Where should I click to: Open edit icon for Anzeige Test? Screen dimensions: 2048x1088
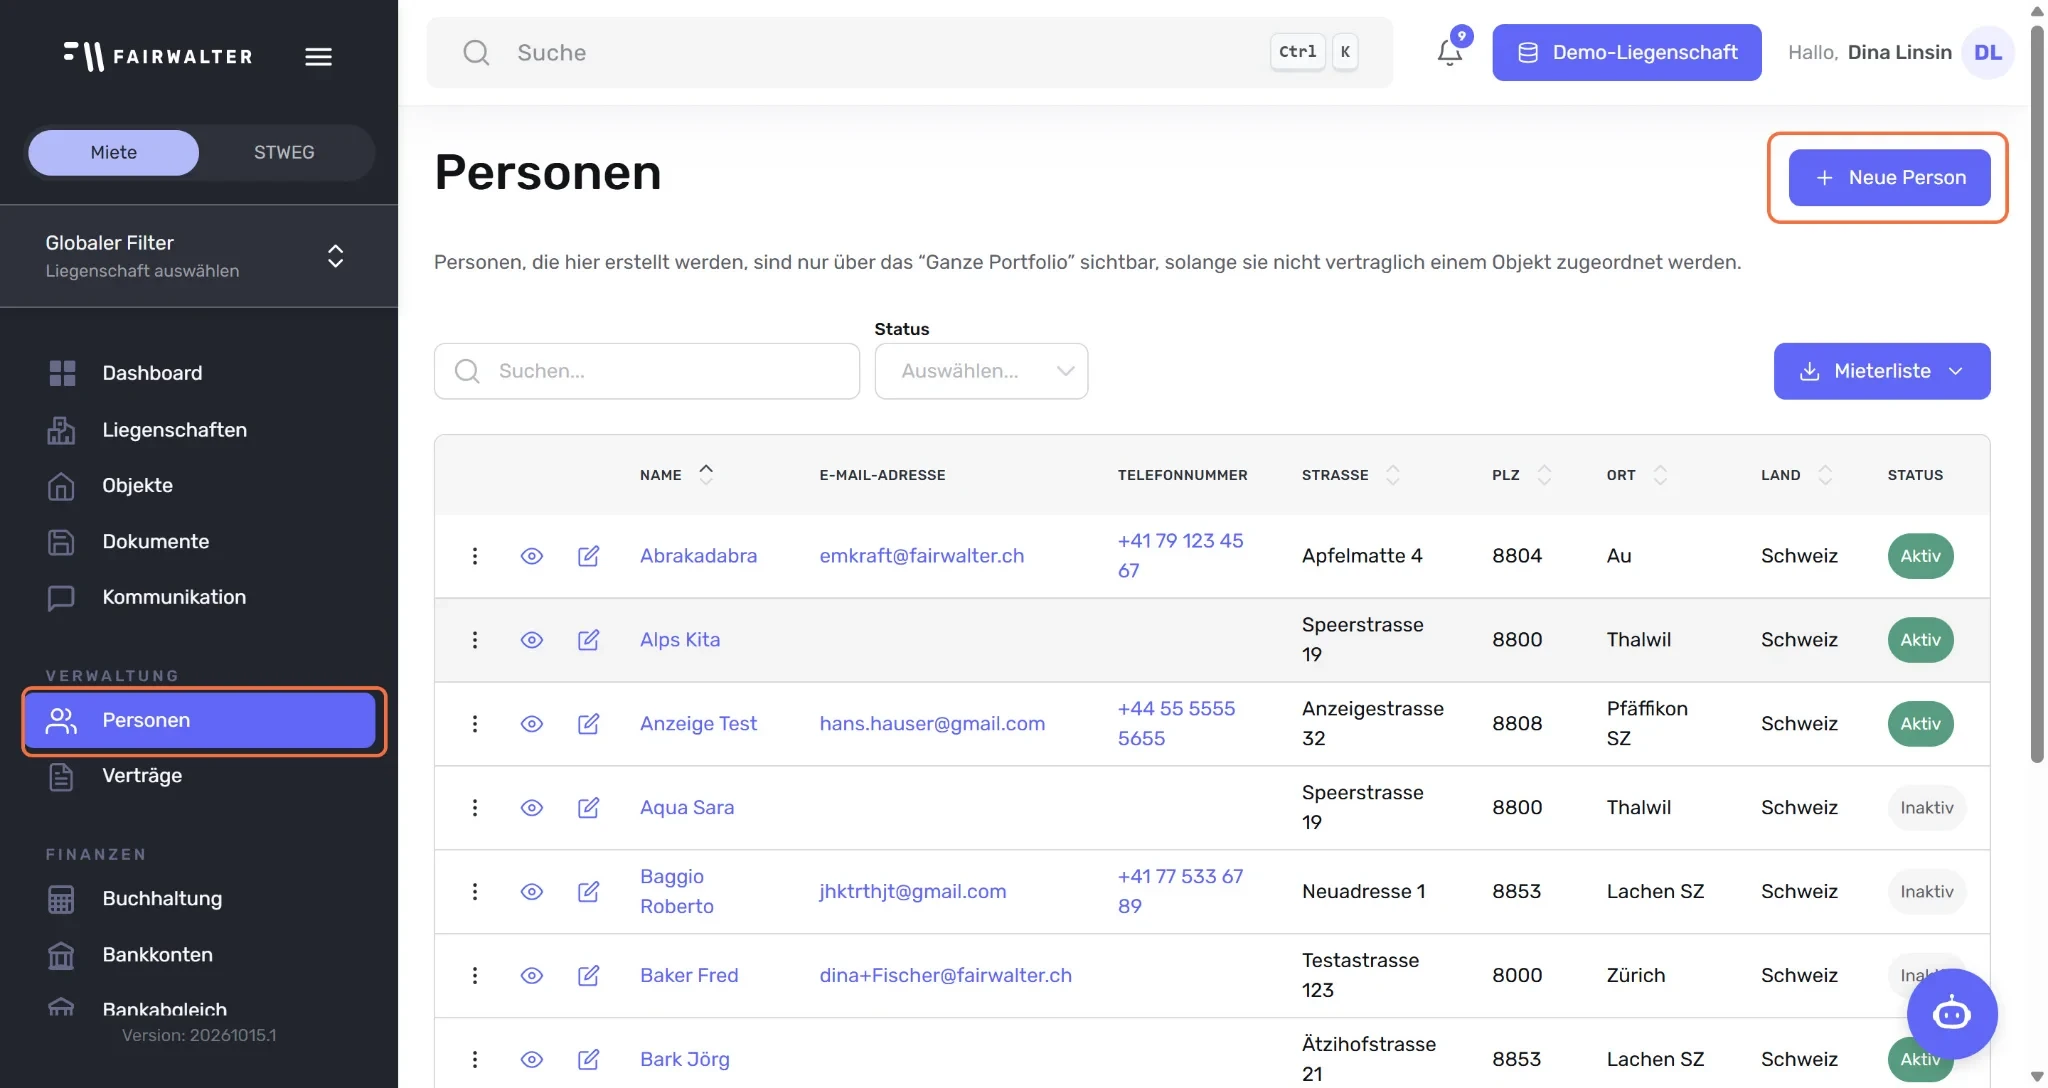click(588, 724)
